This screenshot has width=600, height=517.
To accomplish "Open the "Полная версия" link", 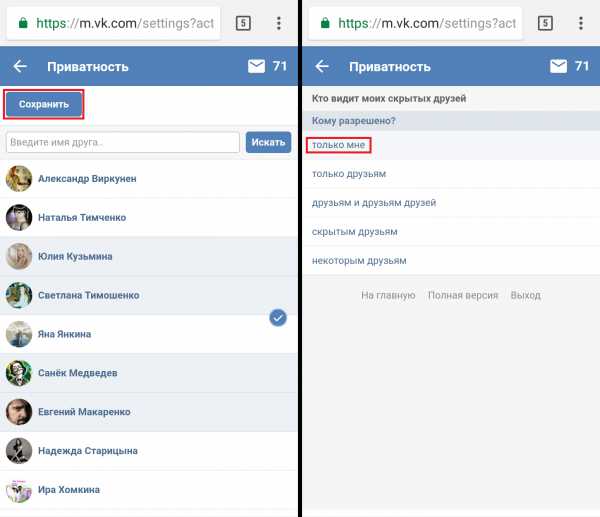I will coord(462,296).
